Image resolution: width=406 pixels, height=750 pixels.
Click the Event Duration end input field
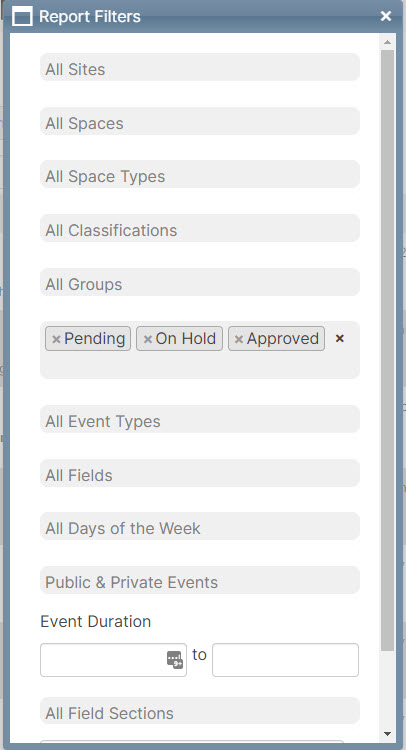point(285,660)
